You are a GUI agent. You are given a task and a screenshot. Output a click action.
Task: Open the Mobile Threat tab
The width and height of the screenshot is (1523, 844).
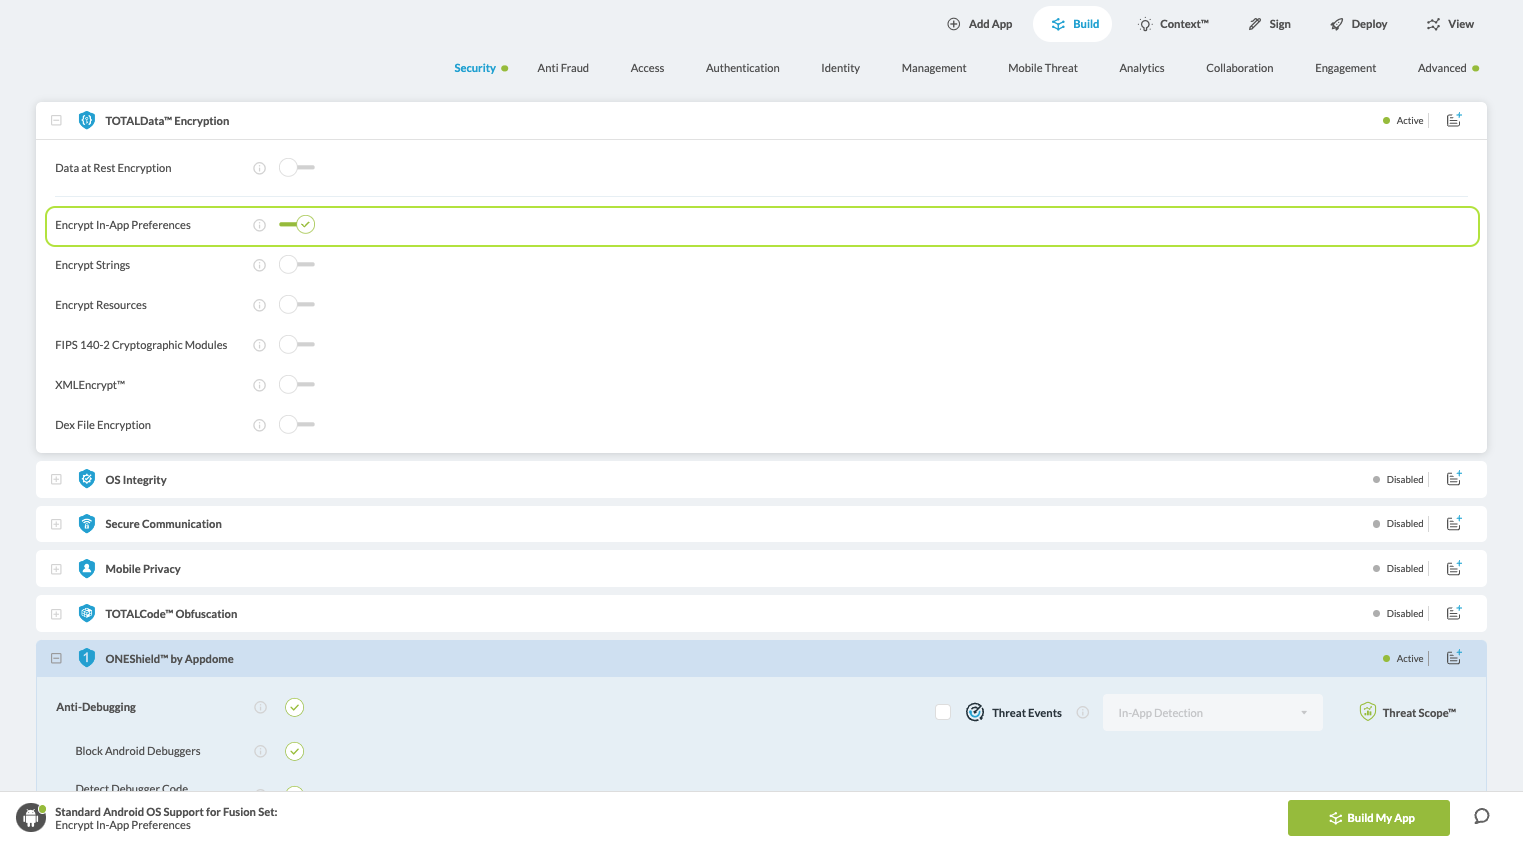pos(1042,68)
